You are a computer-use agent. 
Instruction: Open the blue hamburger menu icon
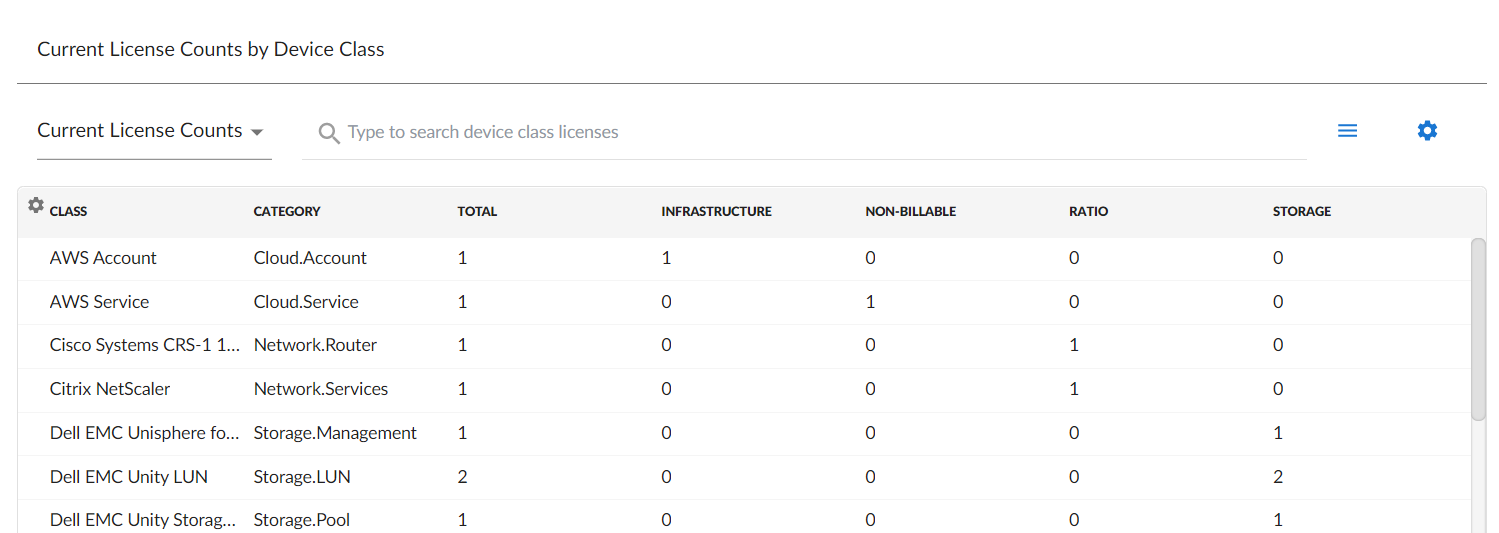point(1347,131)
